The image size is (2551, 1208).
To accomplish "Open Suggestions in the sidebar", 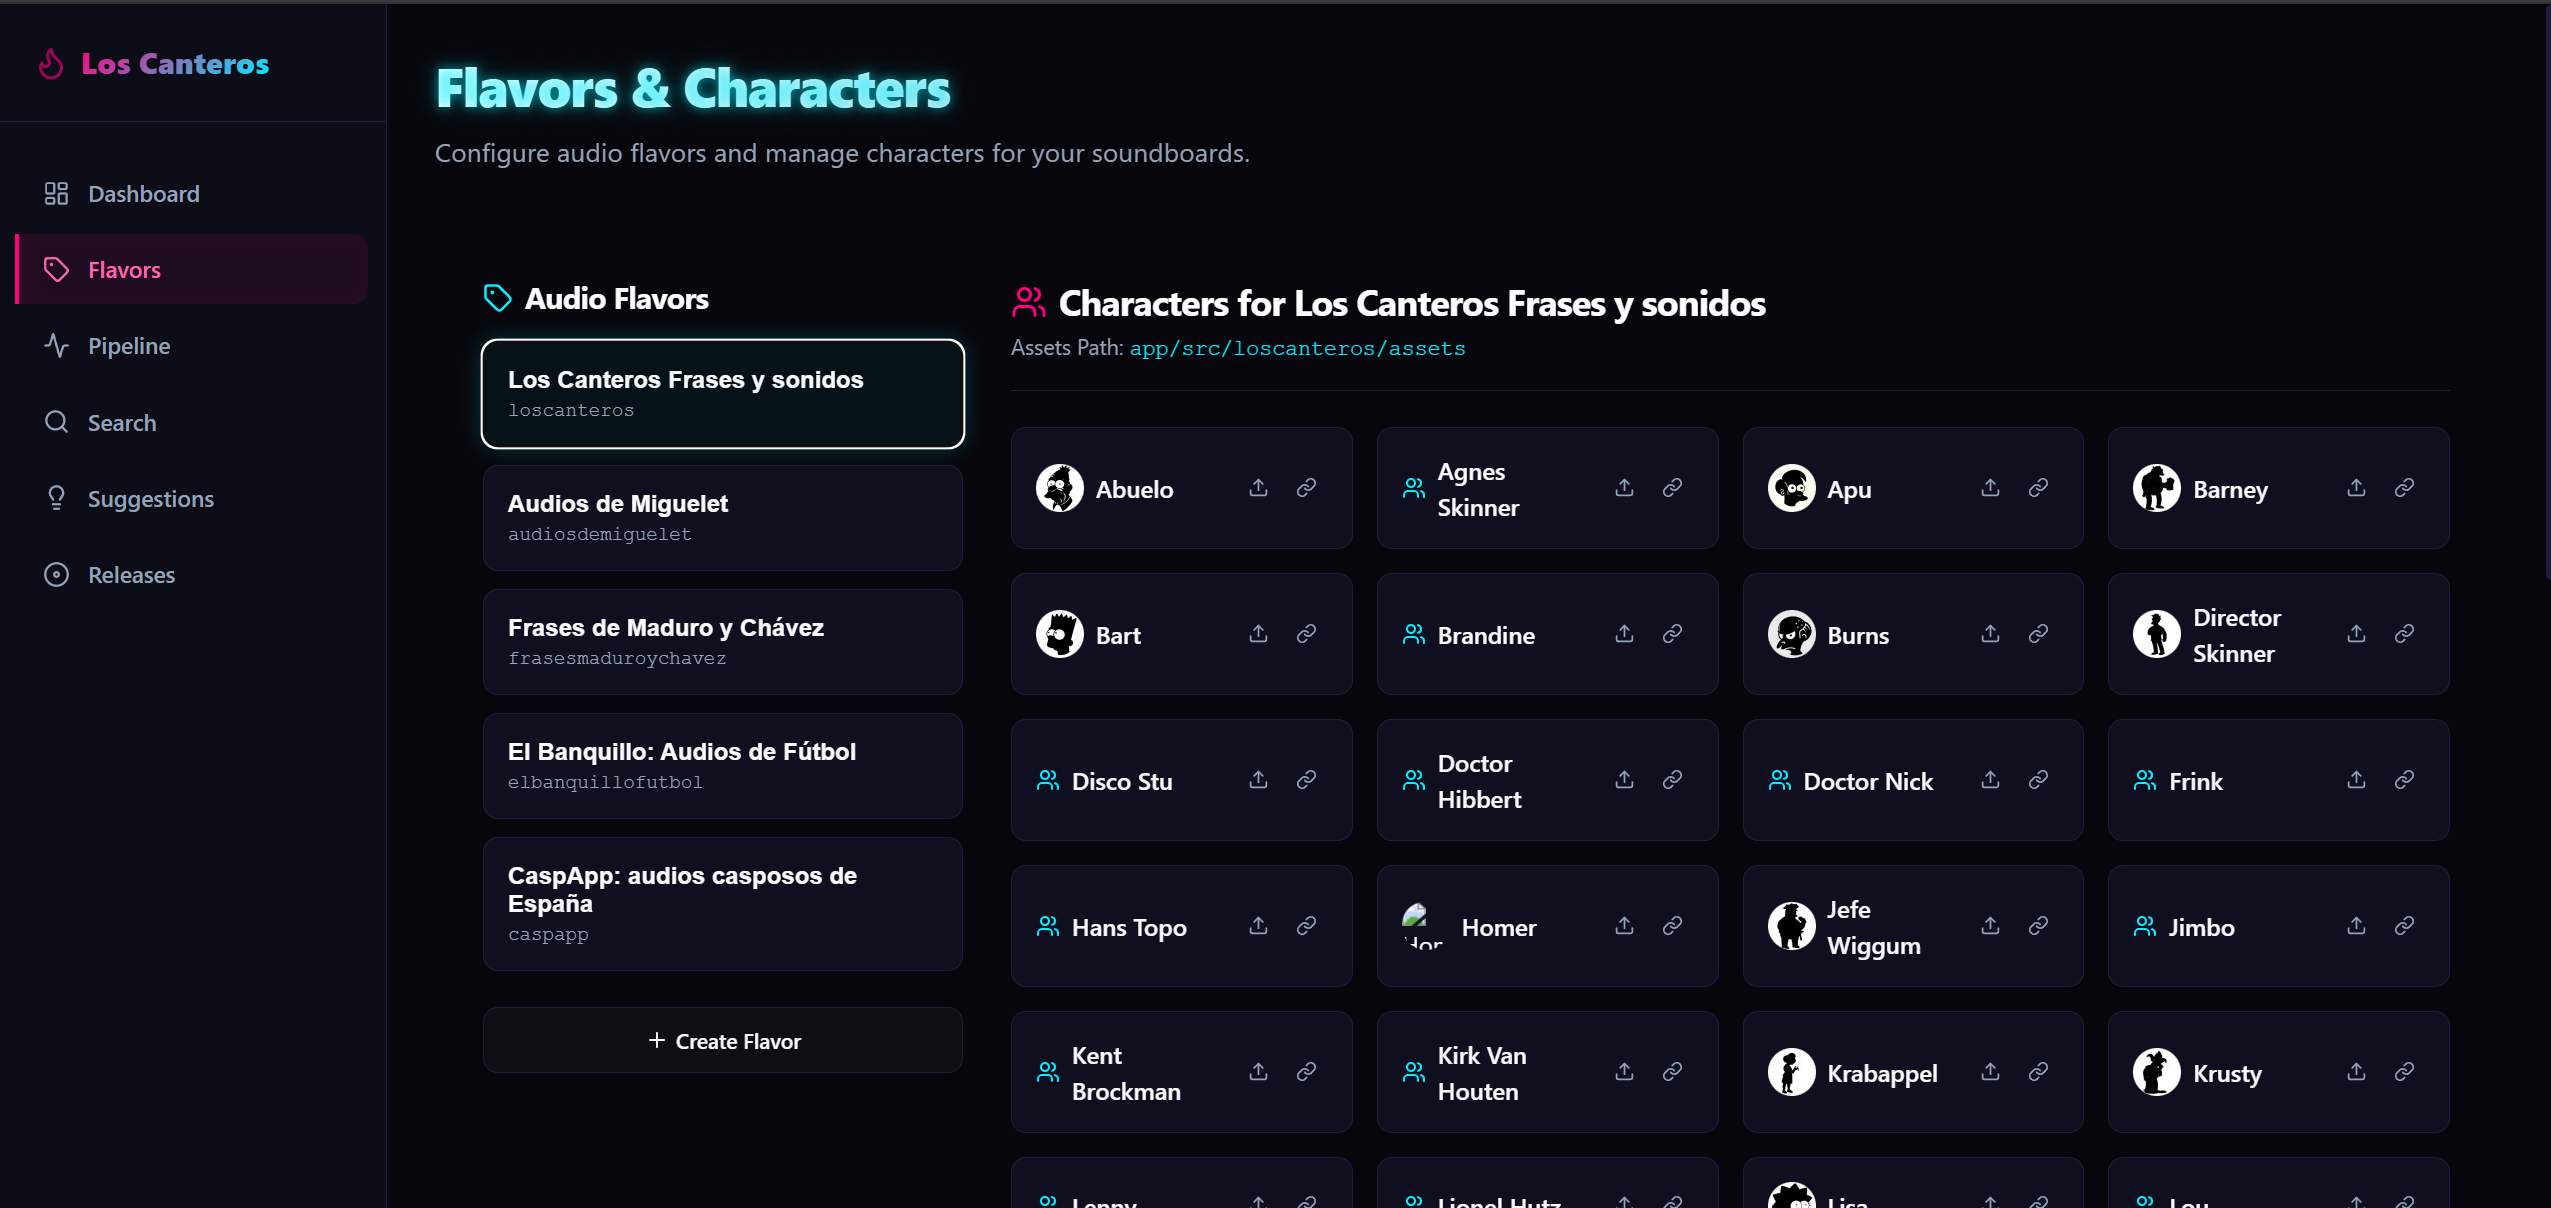I will click(x=192, y=498).
